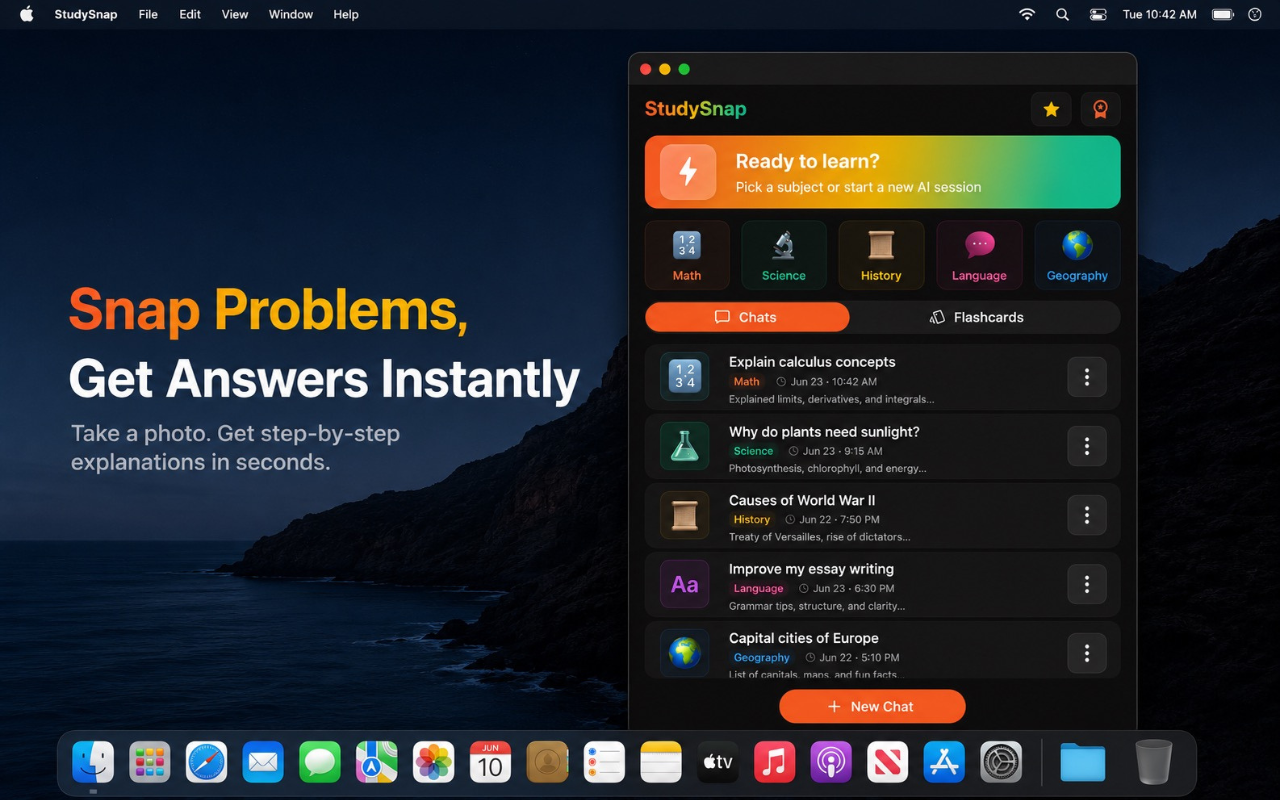Open the App Store from the Dock

pyautogui.click(x=944, y=762)
